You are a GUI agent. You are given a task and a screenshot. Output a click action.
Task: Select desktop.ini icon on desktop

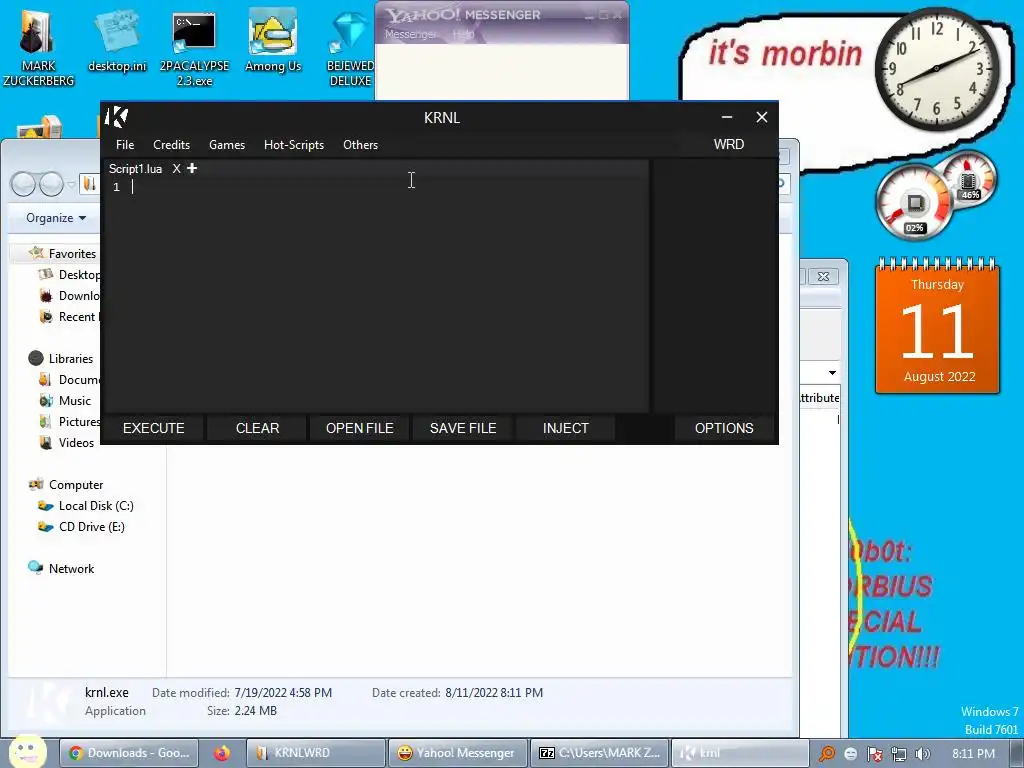(x=117, y=42)
